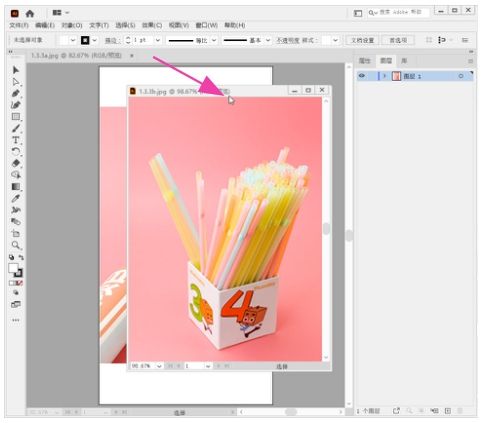Screen dimensions: 482x423
Task: Select the Zoom tool
Action: (16, 245)
